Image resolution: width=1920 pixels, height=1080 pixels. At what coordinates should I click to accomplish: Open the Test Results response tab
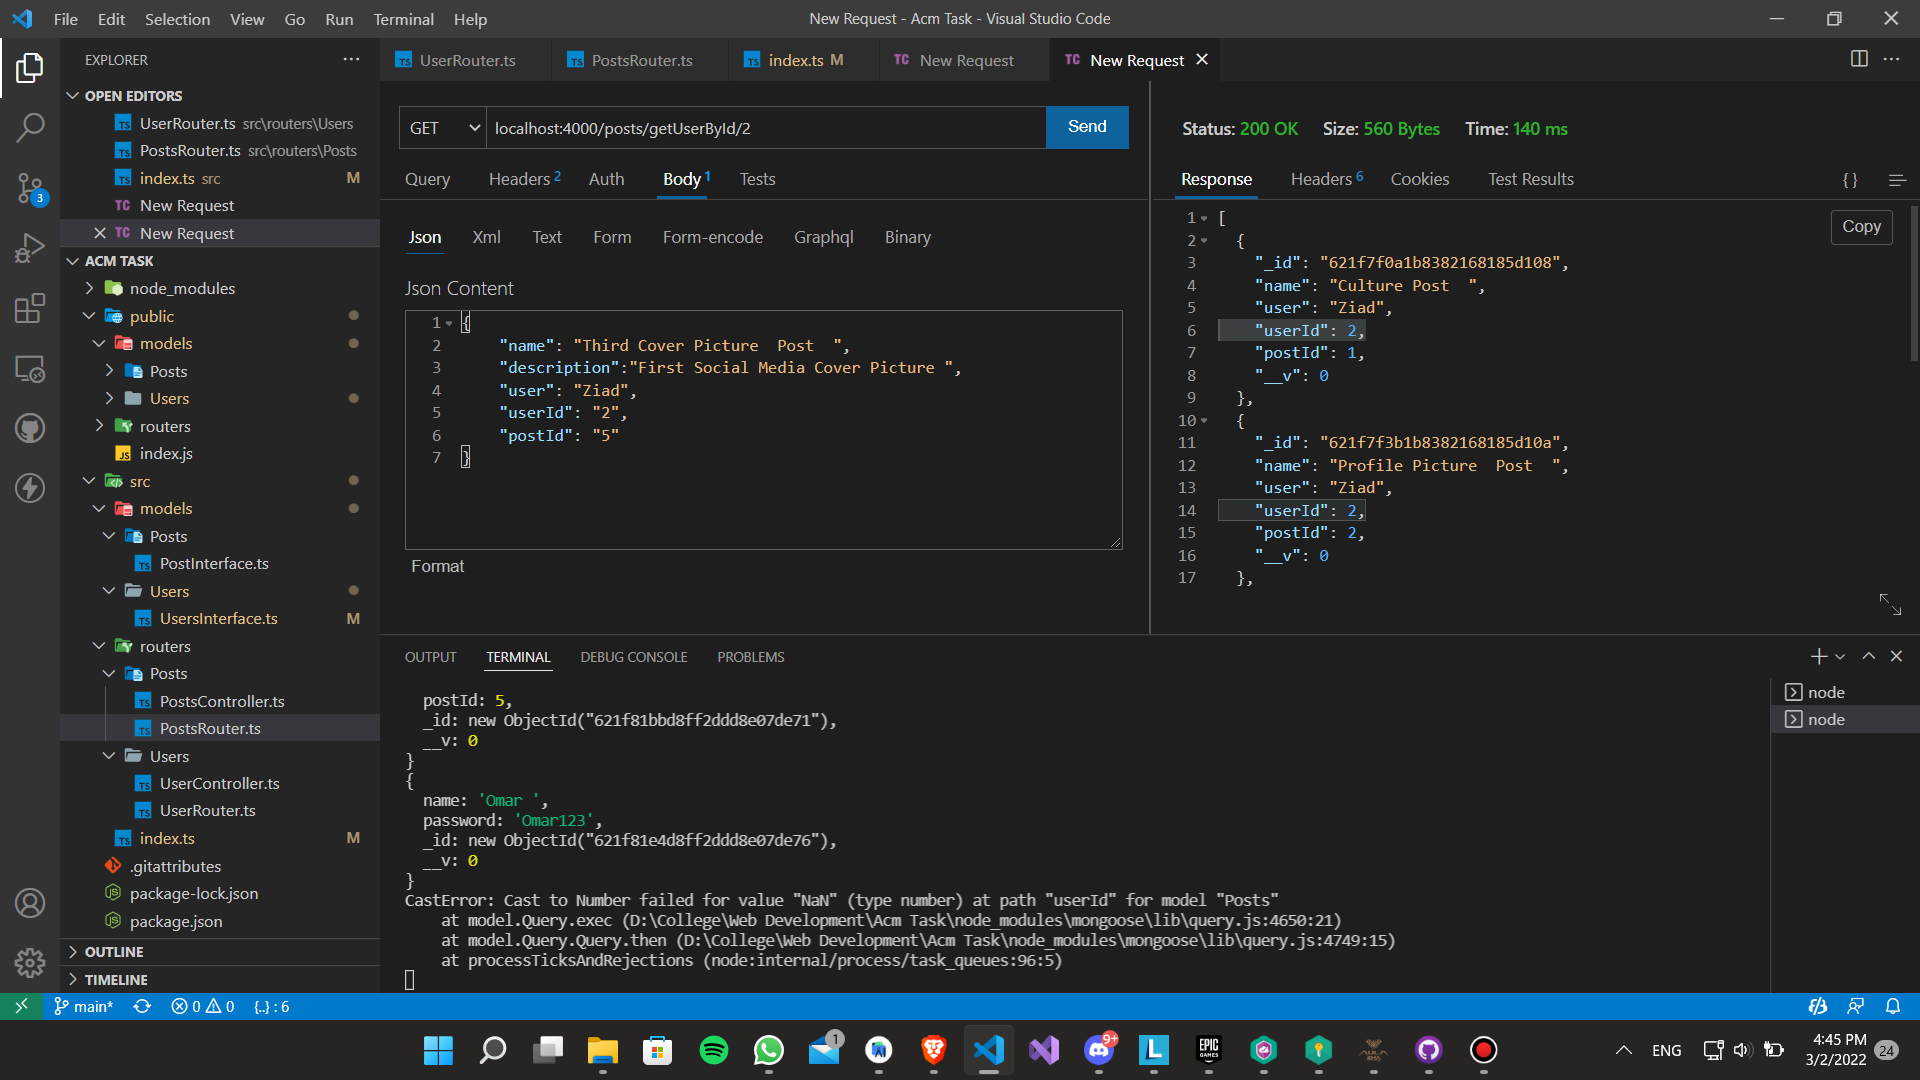tap(1530, 179)
